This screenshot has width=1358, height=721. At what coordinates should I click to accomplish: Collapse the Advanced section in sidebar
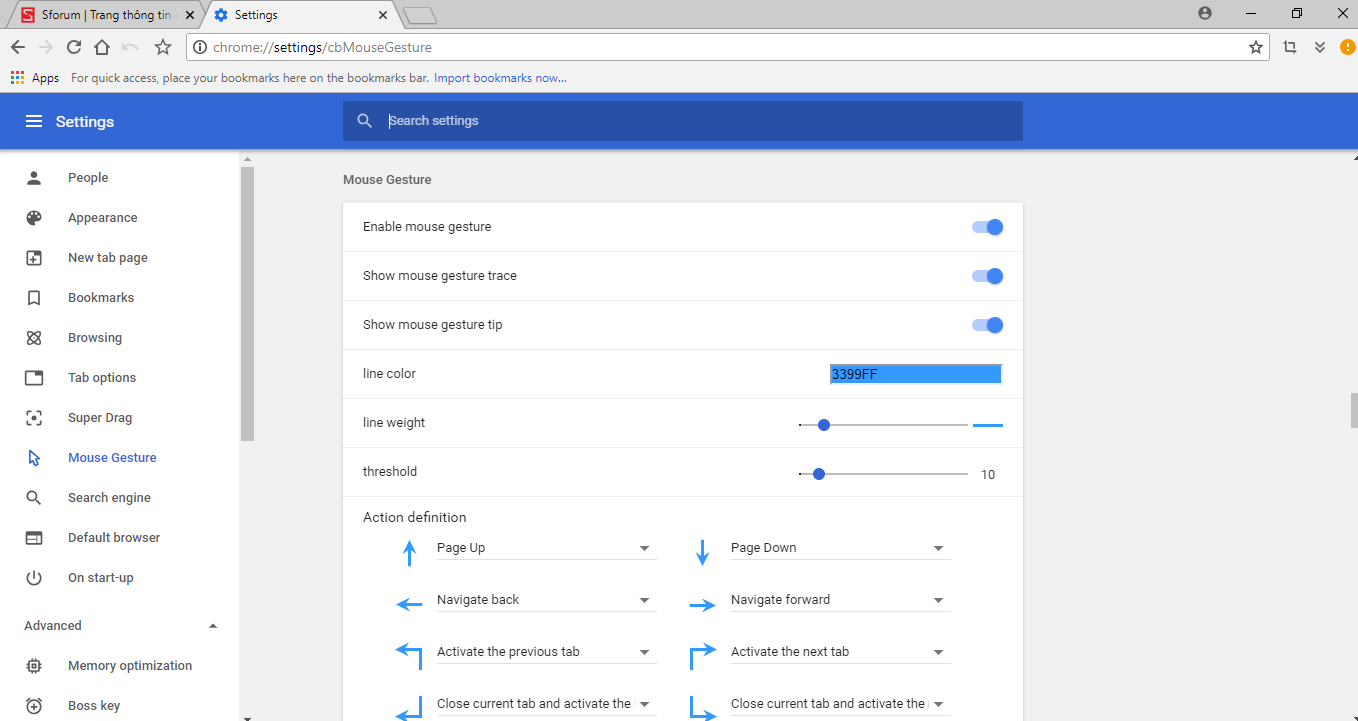[x=212, y=626]
